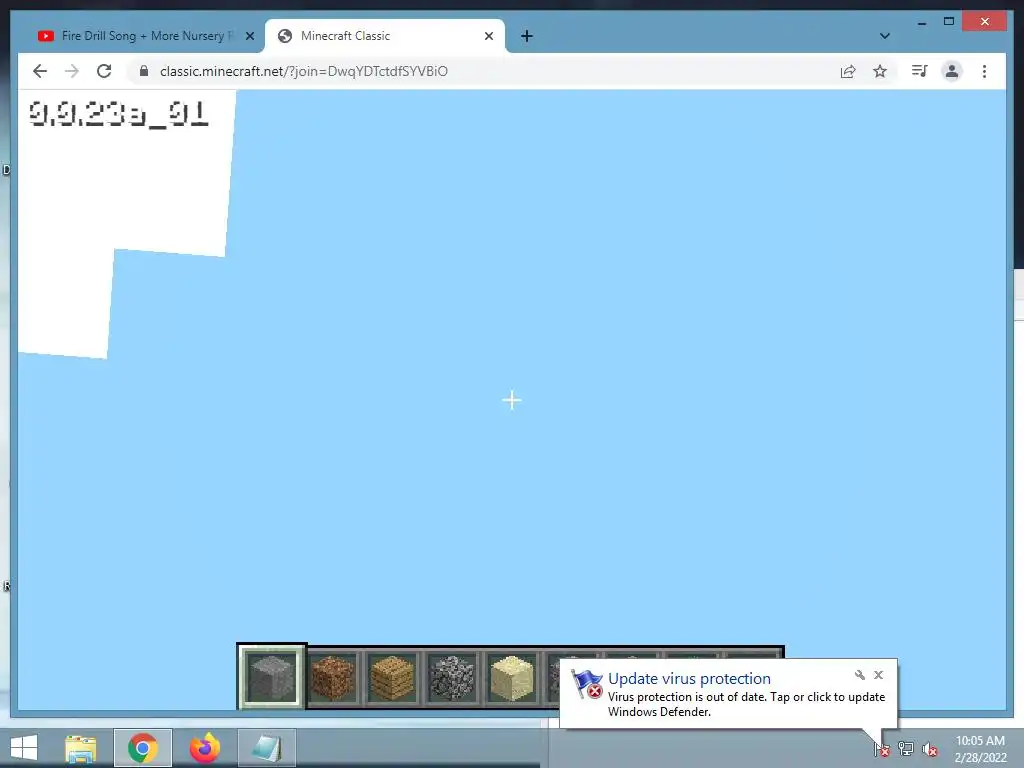
Task: Switch to Minecraft Classic tab
Action: (x=385, y=36)
